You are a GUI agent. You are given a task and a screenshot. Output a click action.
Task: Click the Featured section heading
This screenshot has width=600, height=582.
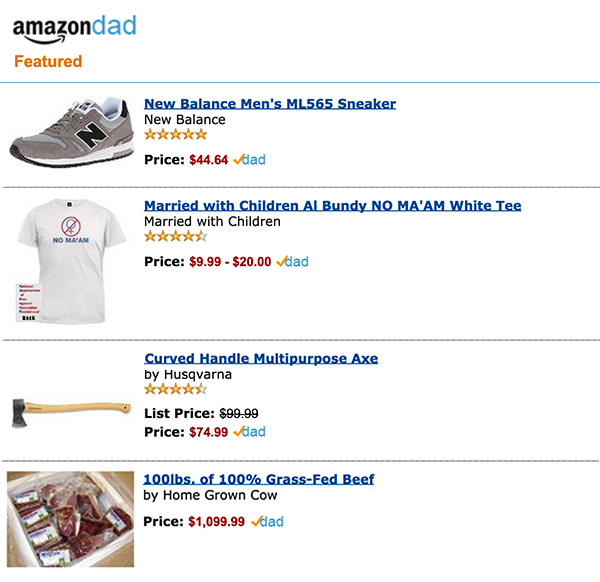pyautogui.click(x=48, y=62)
